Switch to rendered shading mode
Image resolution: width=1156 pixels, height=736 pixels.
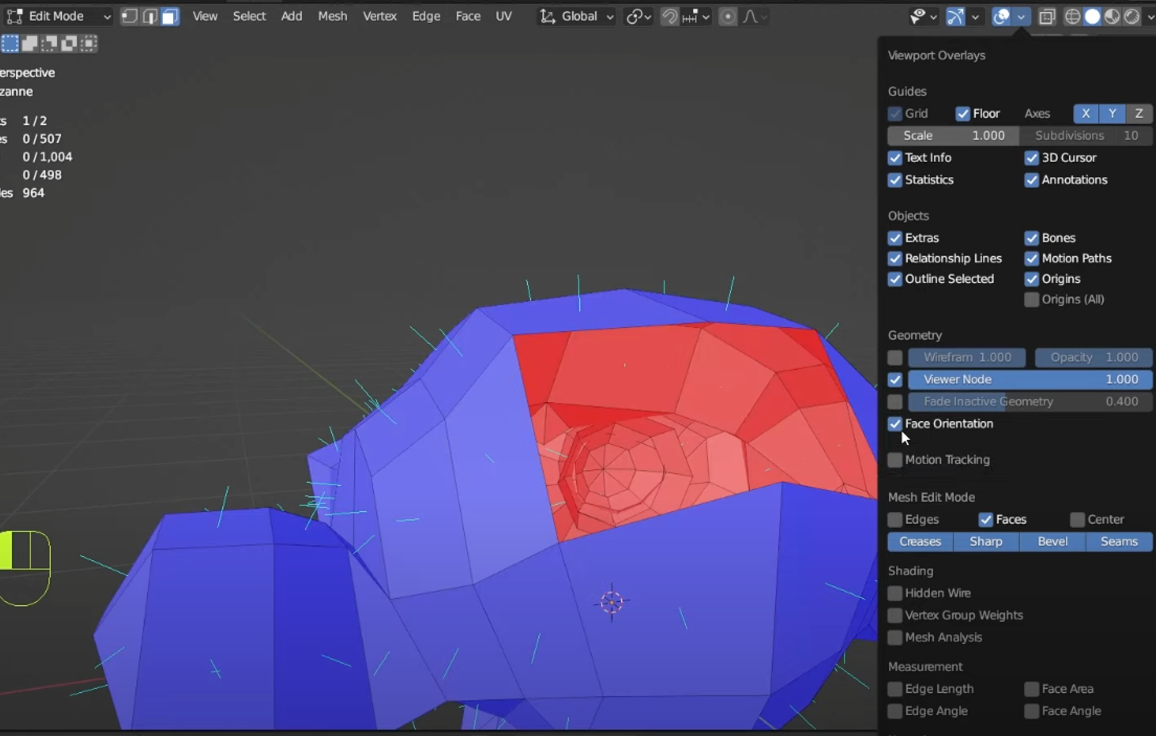pyautogui.click(x=1132, y=16)
